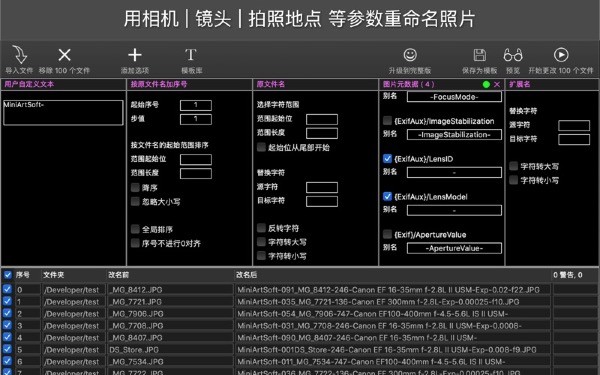Enable 字符转大写 in 扩展名 panel
This screenshot has width=600, height=375.
[514, 166]
